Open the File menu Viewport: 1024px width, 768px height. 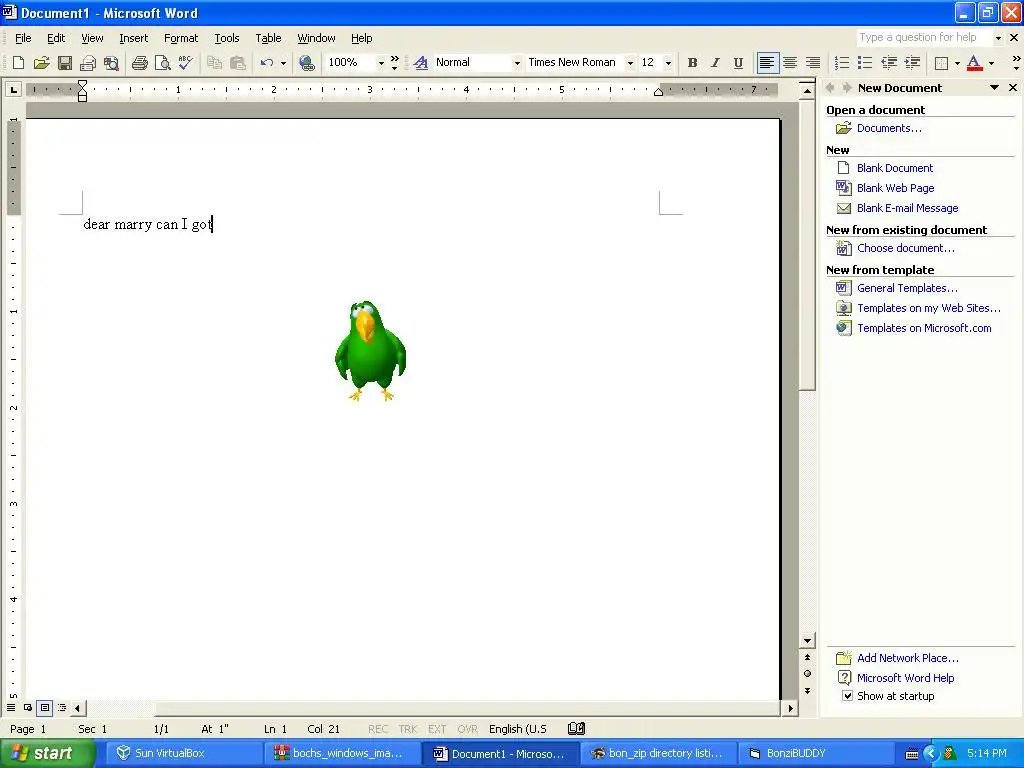click(23, 38)
